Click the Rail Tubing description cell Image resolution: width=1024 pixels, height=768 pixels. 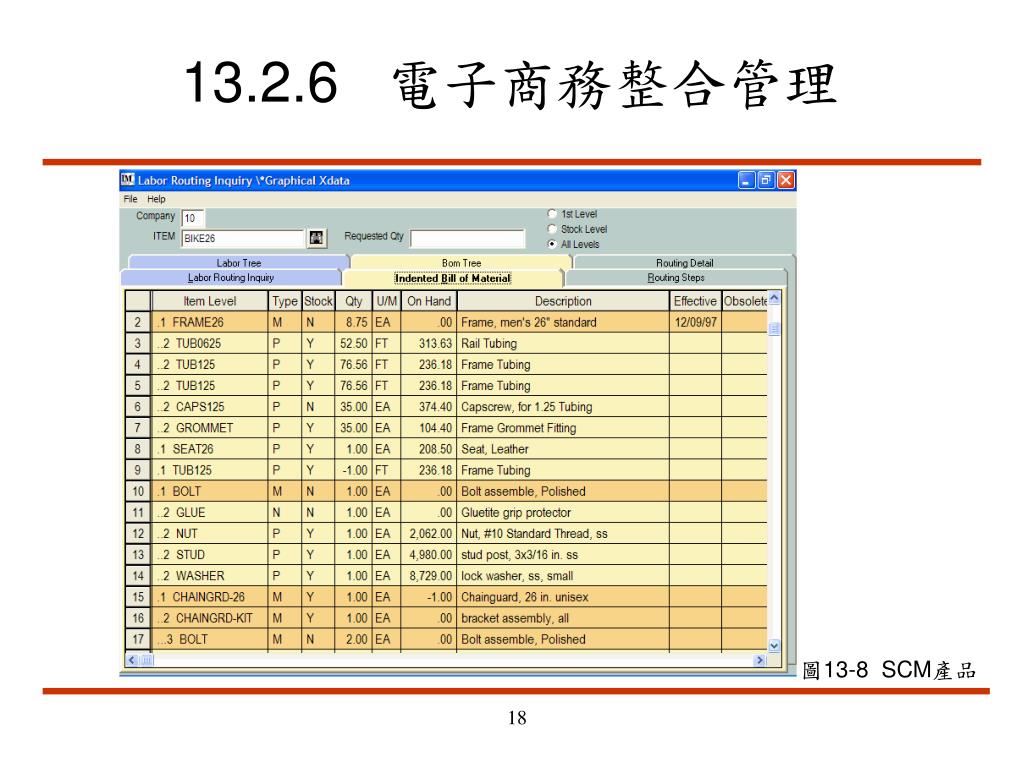click(563, 344)
